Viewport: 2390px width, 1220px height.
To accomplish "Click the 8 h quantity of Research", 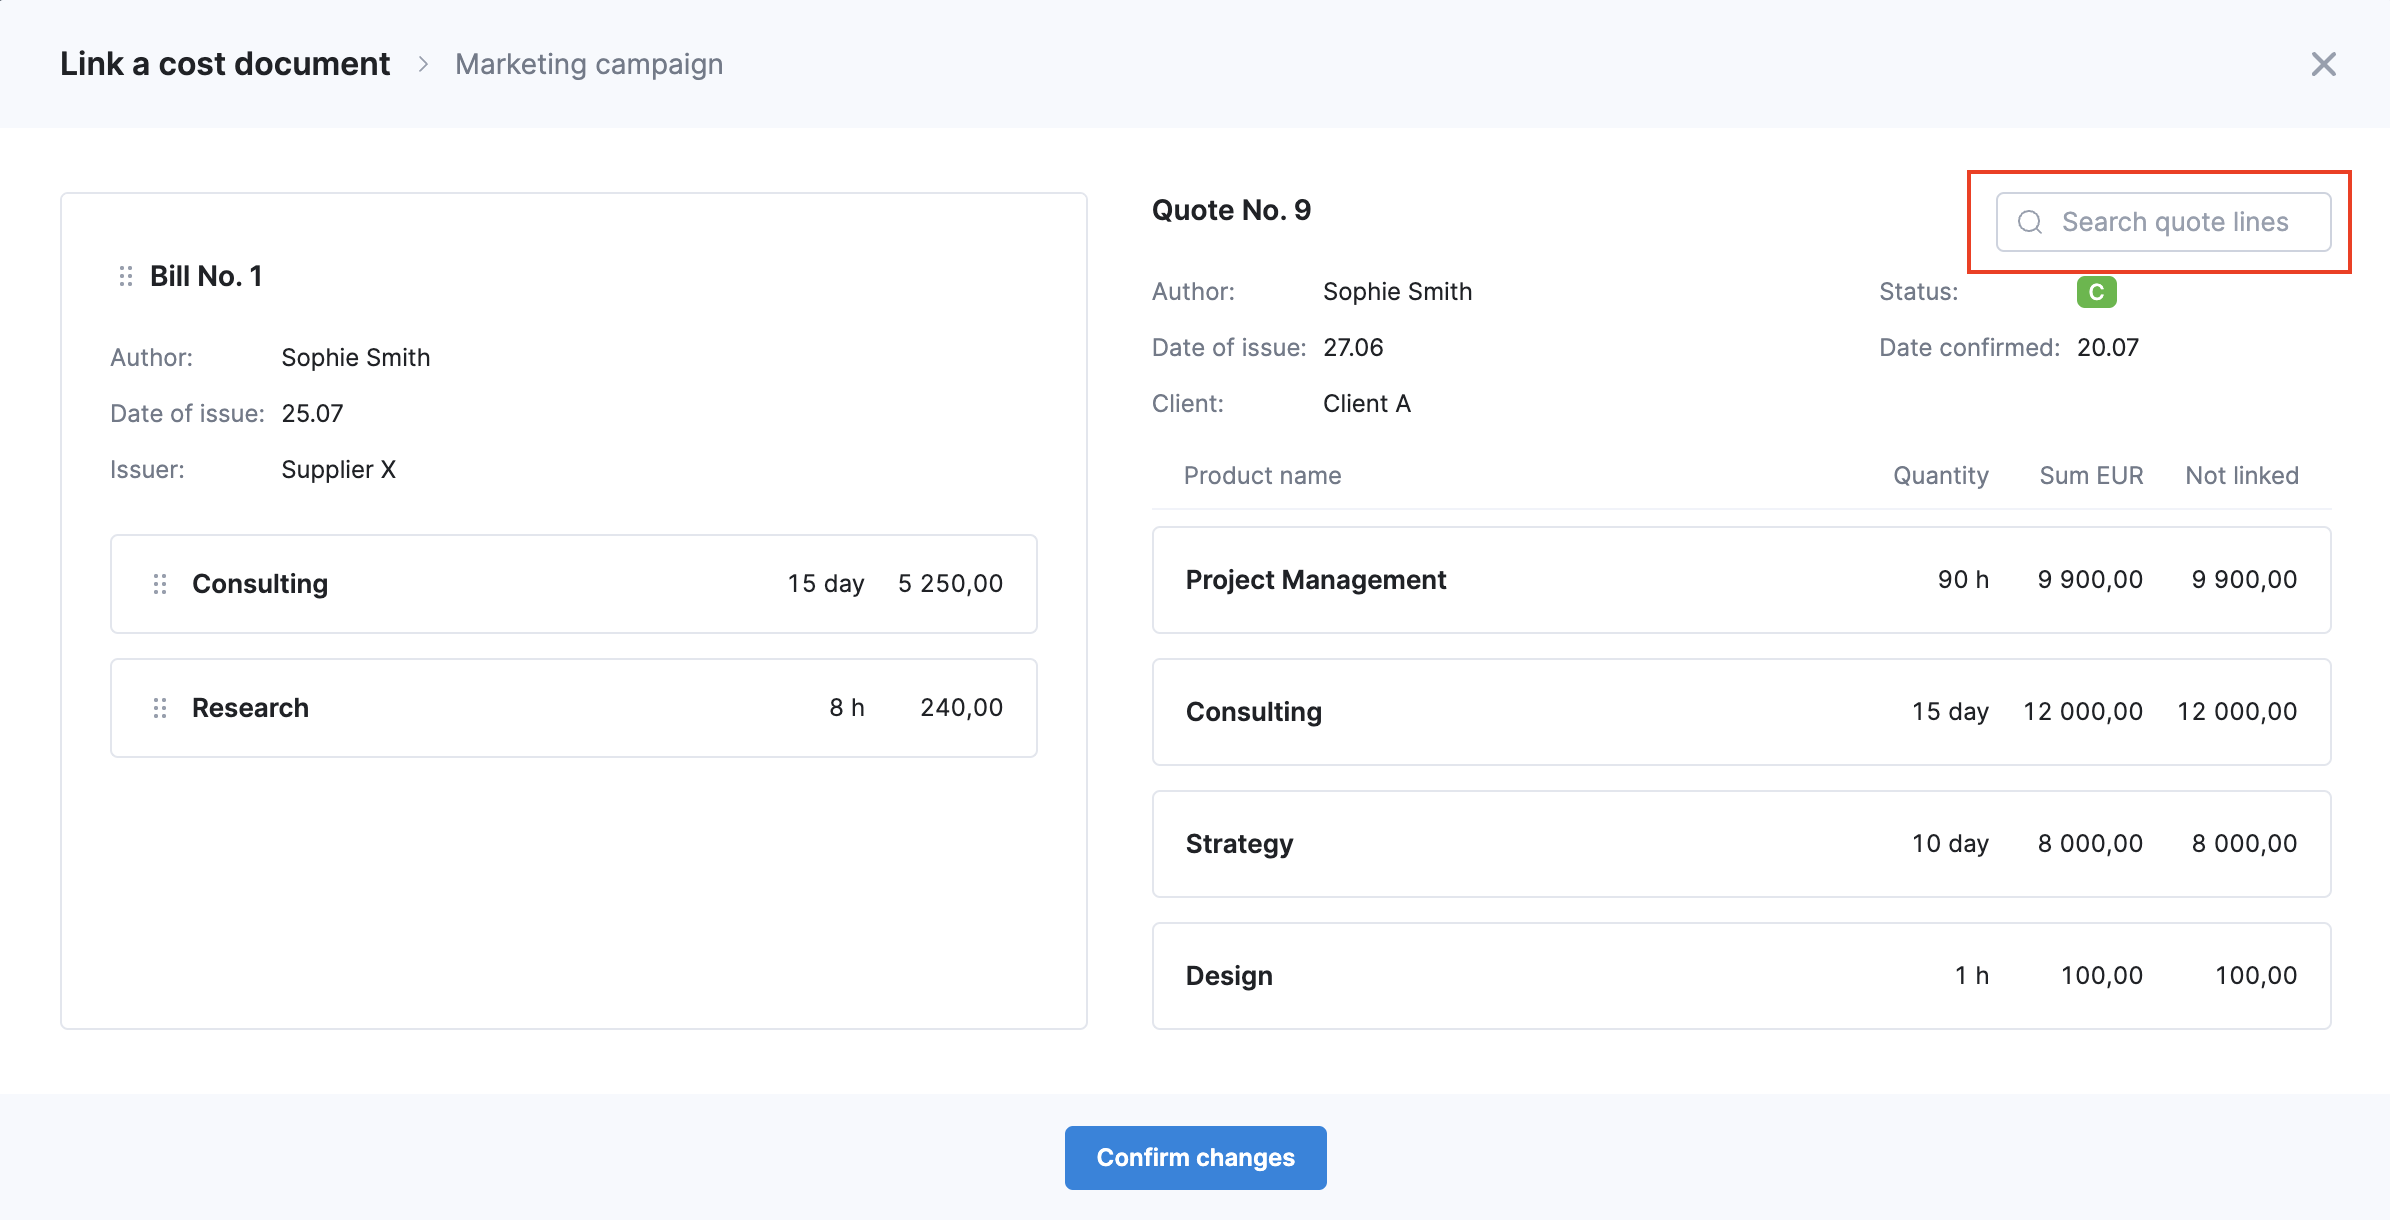I will [846, 707].
